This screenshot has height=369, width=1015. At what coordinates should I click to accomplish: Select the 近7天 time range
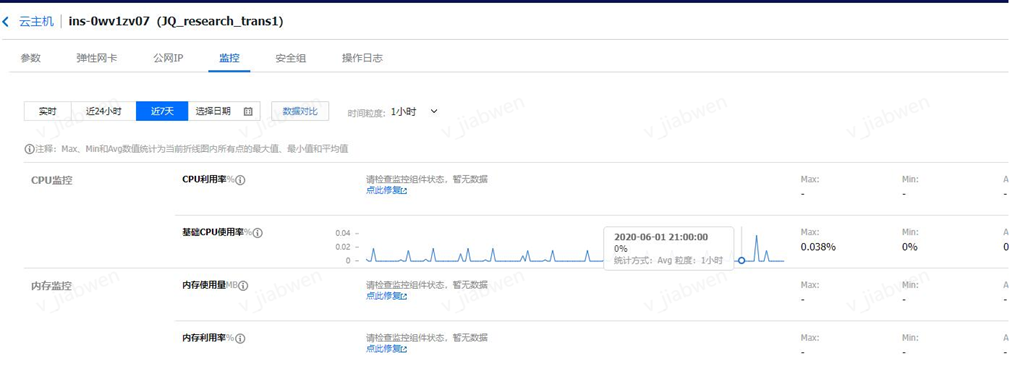[162, 111]
